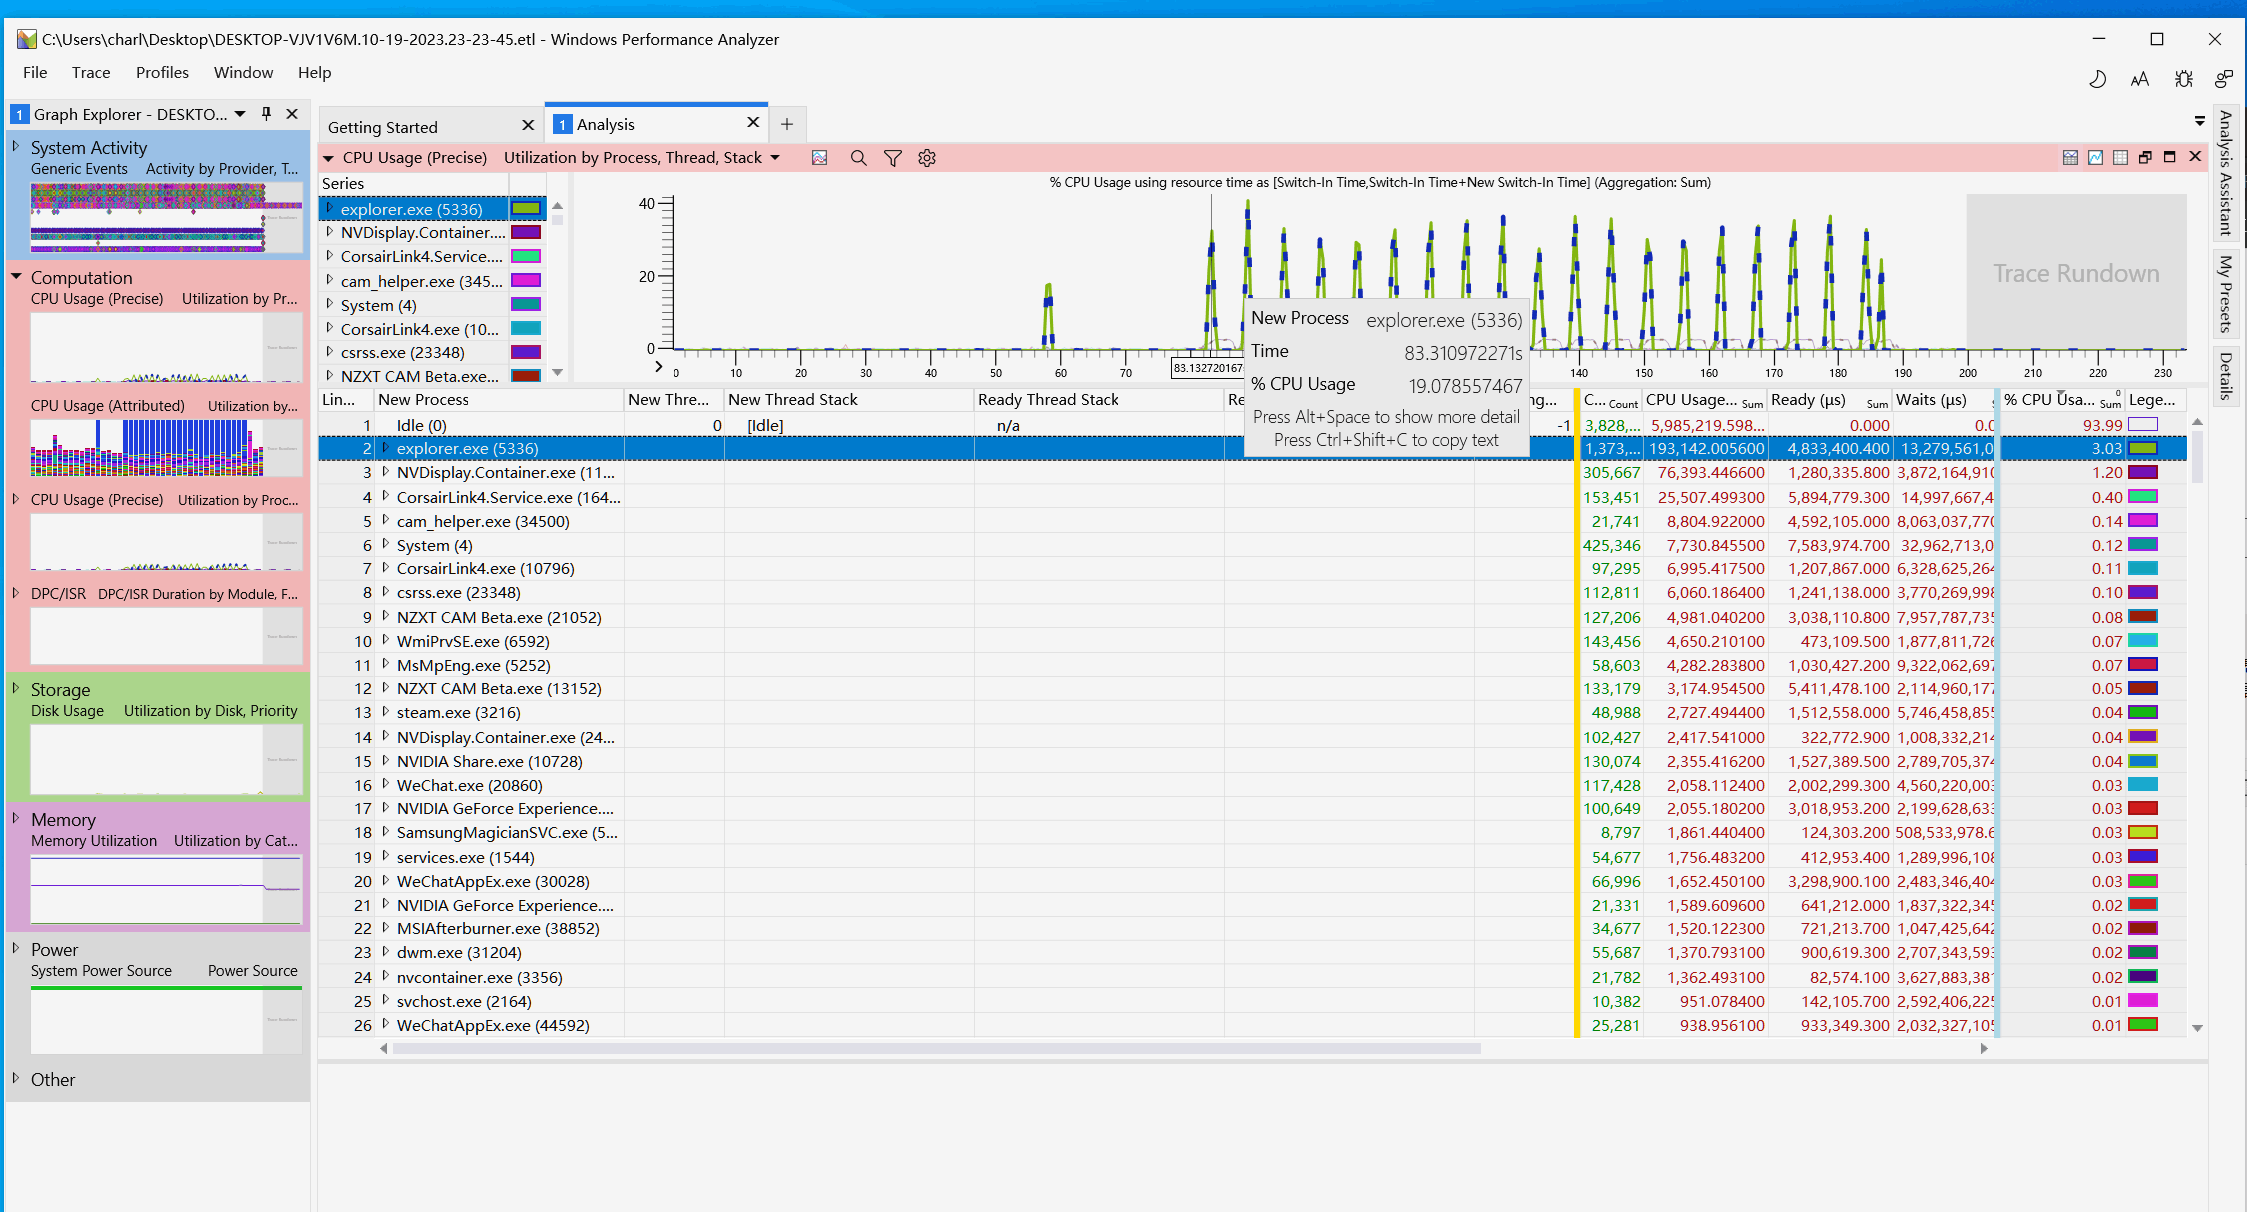2247x1212 pixels.
Task: Open the tab list overflow dropdown
Action: tap(2200, 121)
